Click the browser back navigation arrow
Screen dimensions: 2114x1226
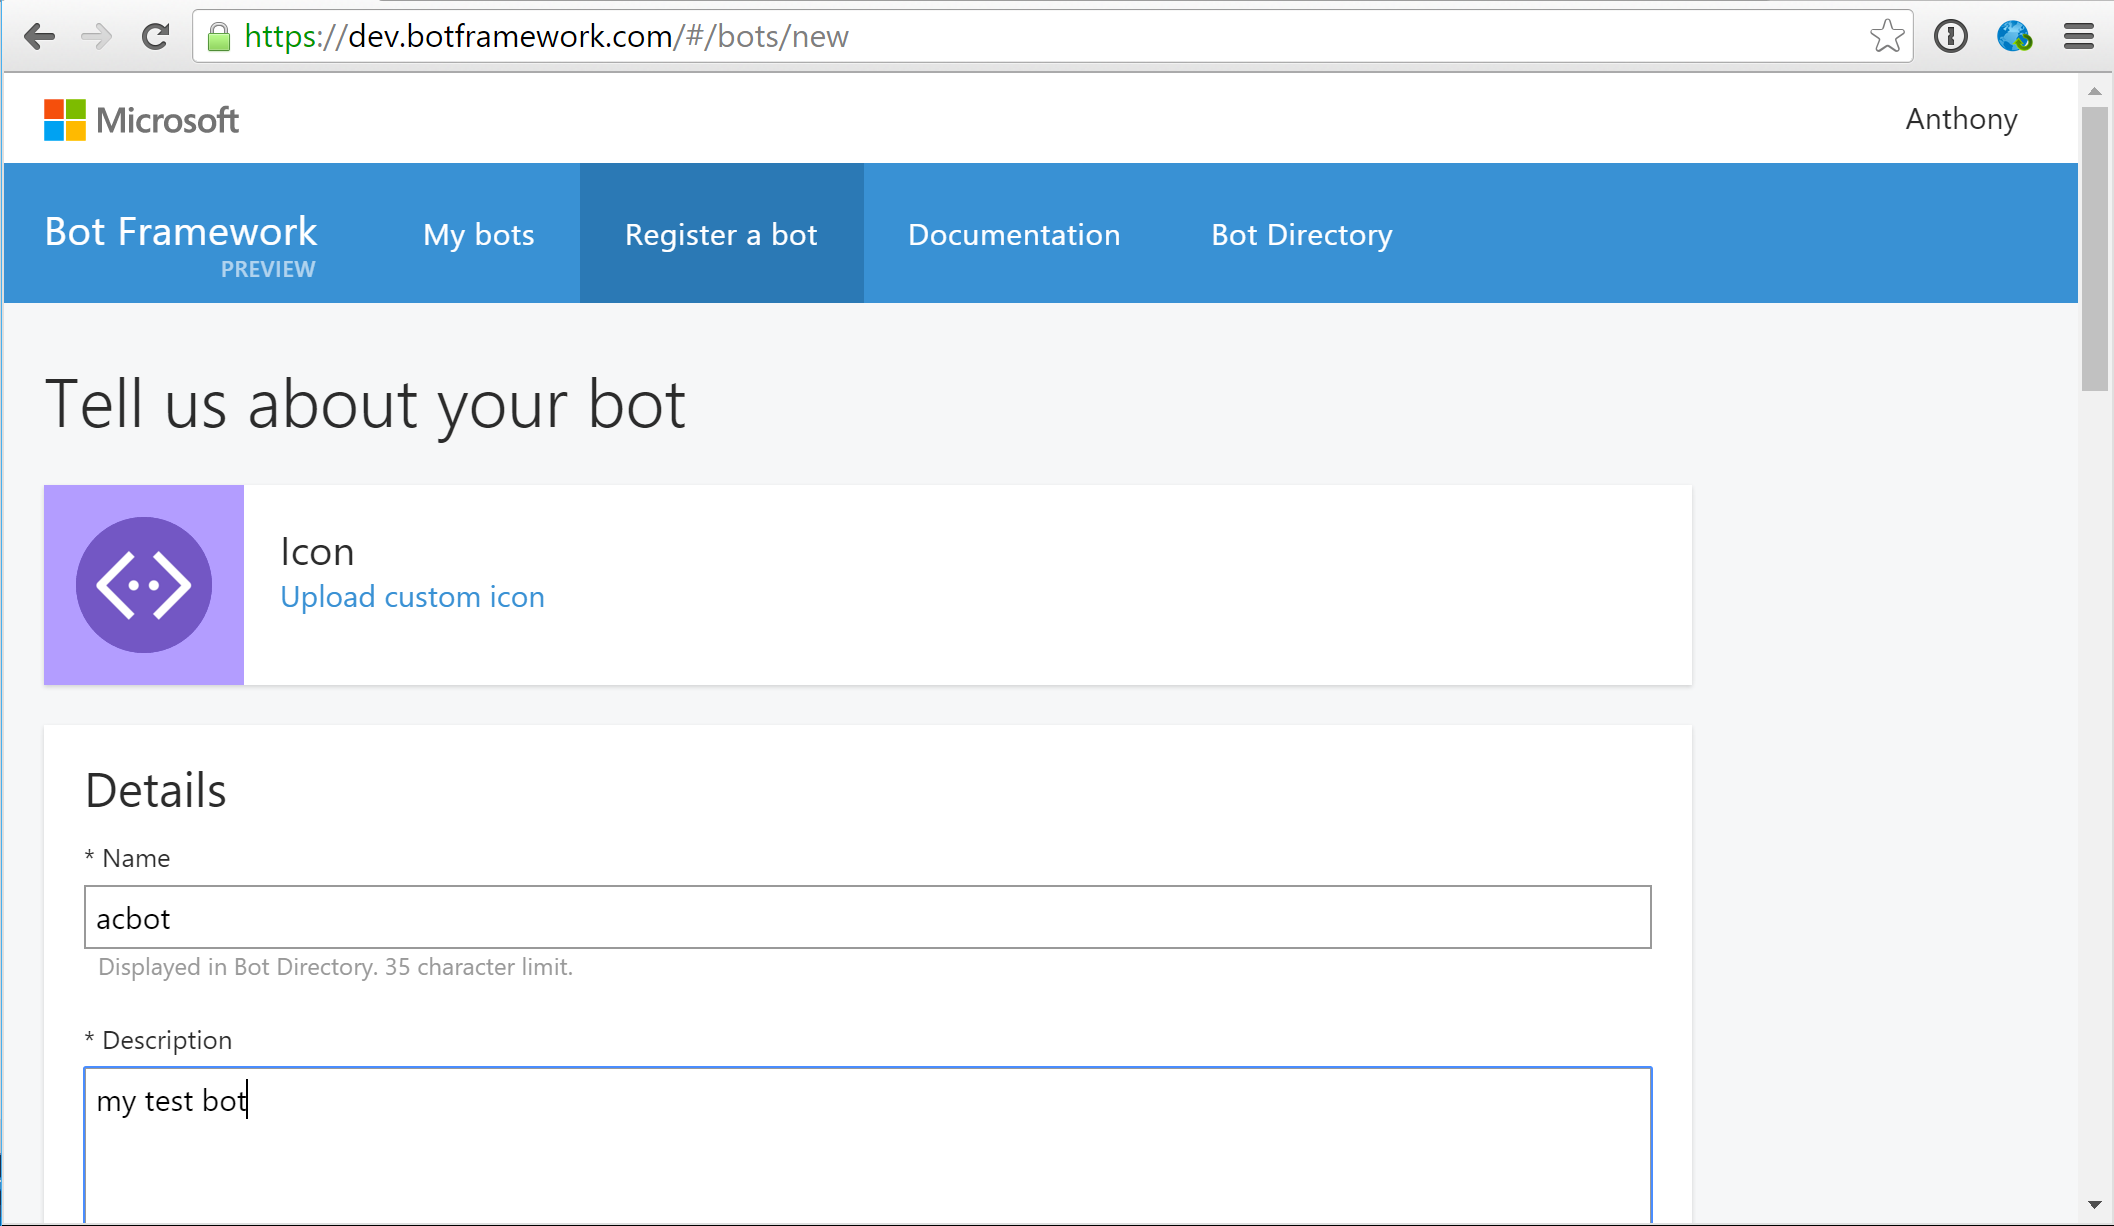[x=39, y=35]
